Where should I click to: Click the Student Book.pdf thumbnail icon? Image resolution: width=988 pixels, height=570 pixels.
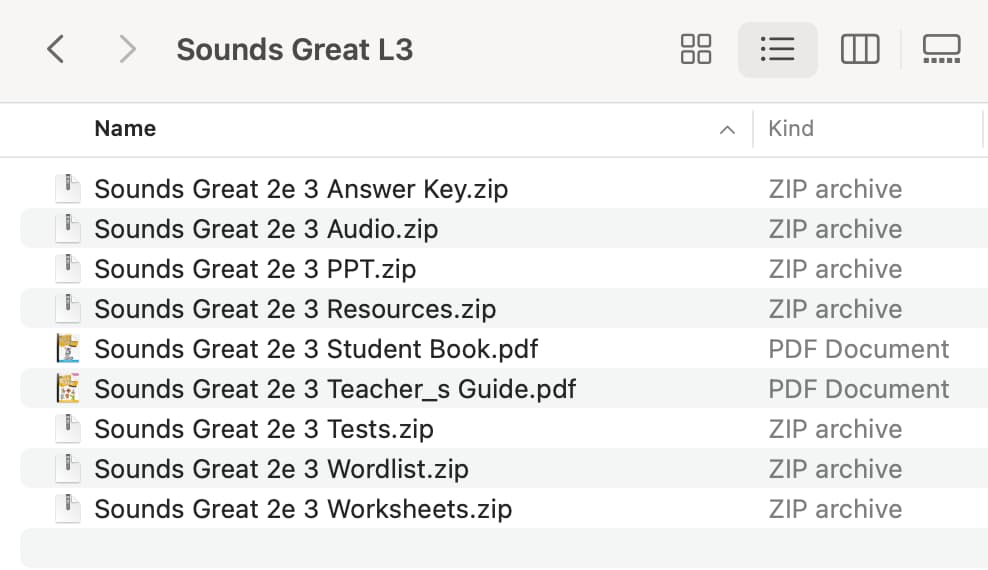click(68, 349)
